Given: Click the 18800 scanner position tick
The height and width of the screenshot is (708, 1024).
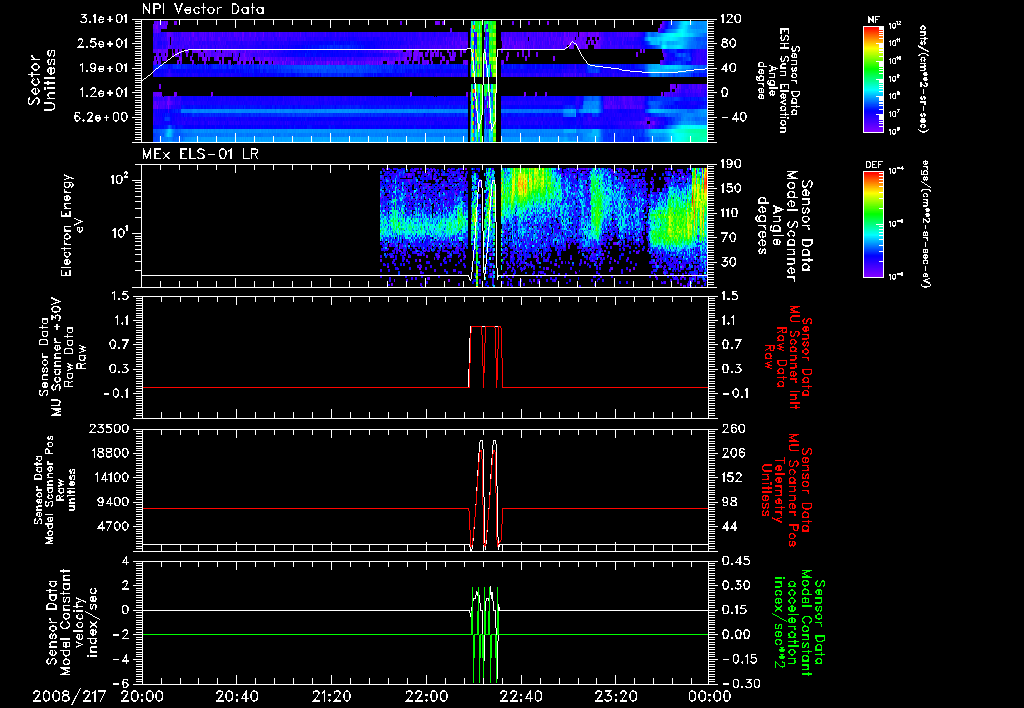Looking at the screenshot, I should coord(108,453).
